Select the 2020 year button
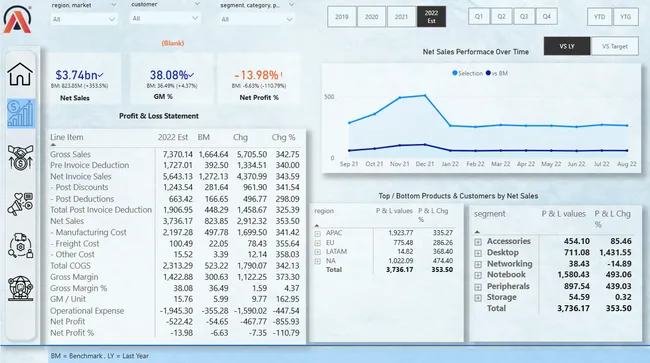 (371, 17)
